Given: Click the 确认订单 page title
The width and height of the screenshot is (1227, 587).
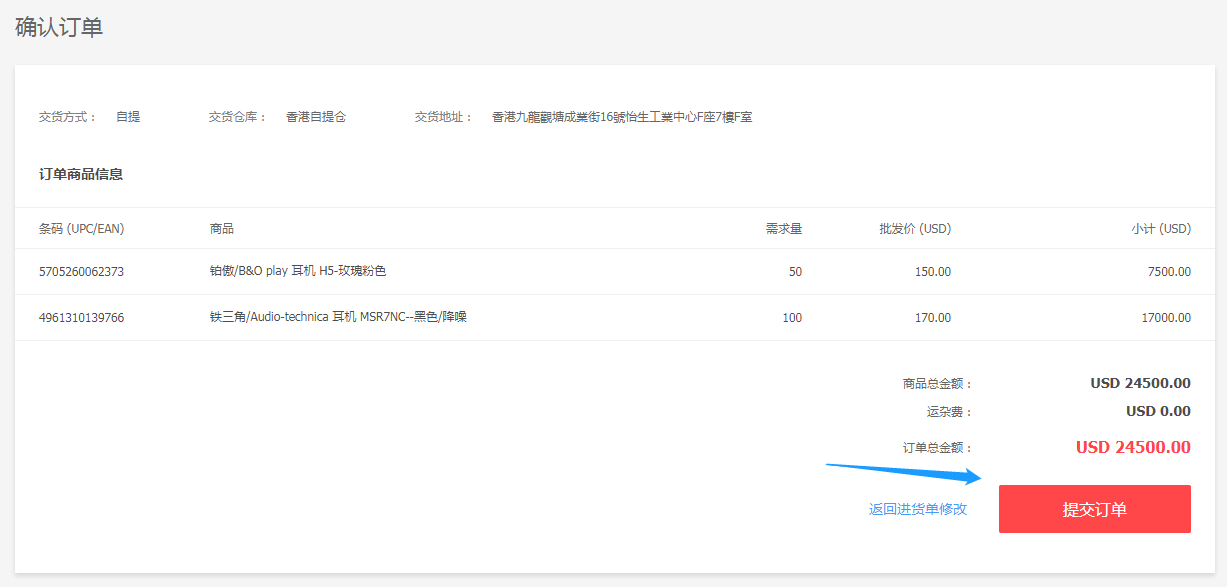Looking at the screenshot, I should coord(59,28).
